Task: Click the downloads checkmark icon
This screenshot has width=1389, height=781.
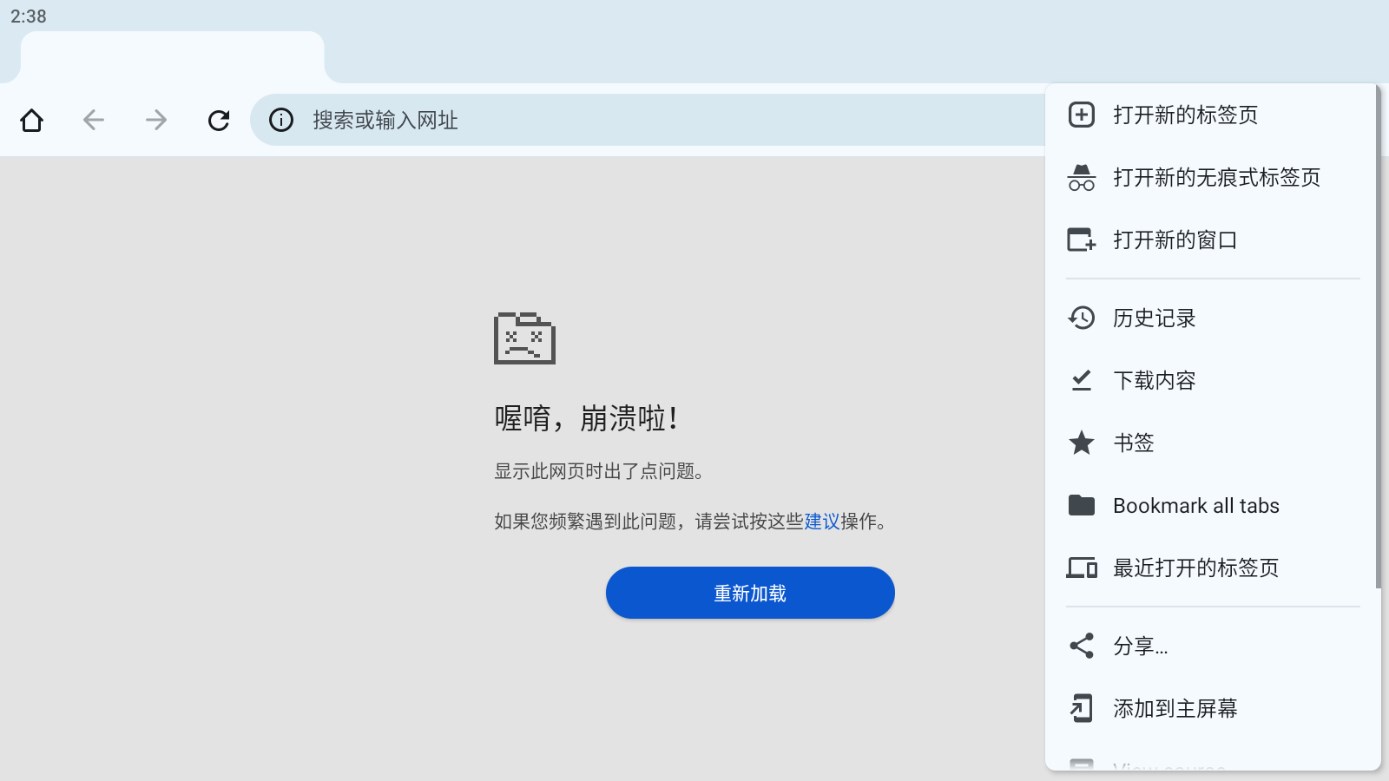Action: coord(1081,380)
